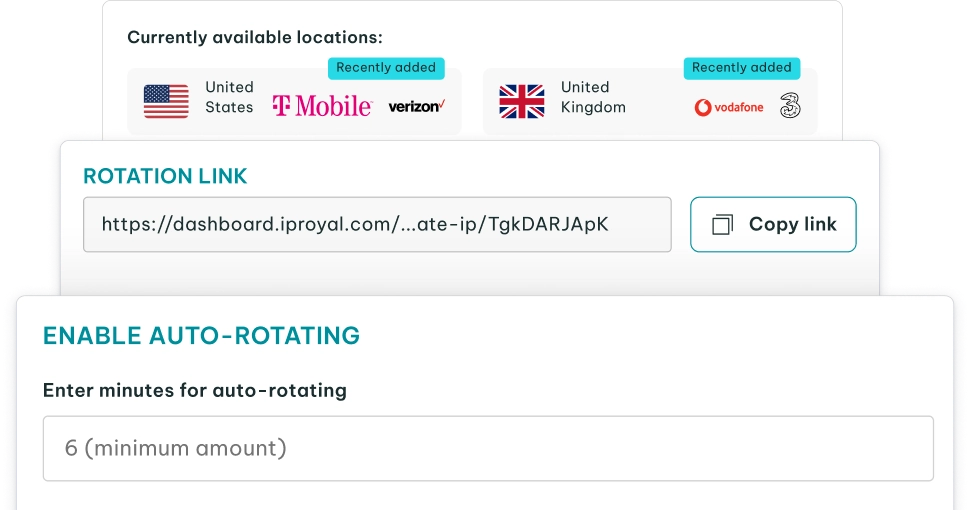Click the Verizon carrier logo

coord(416,105)
